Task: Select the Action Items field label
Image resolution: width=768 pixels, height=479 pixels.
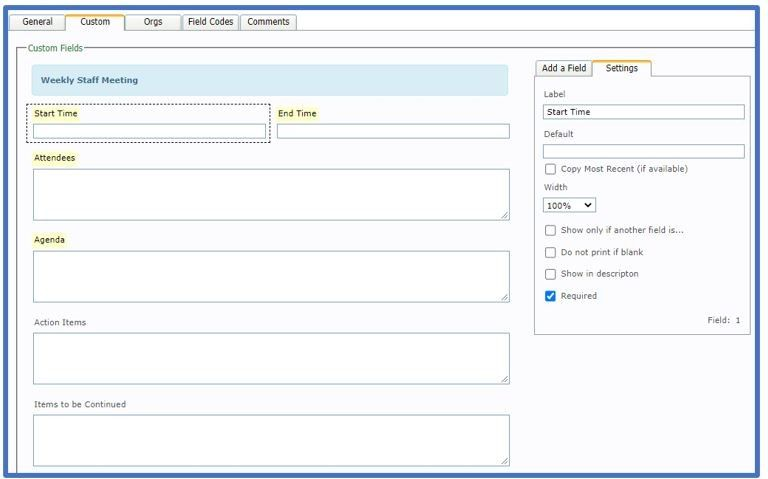Action: pos(60,322)
